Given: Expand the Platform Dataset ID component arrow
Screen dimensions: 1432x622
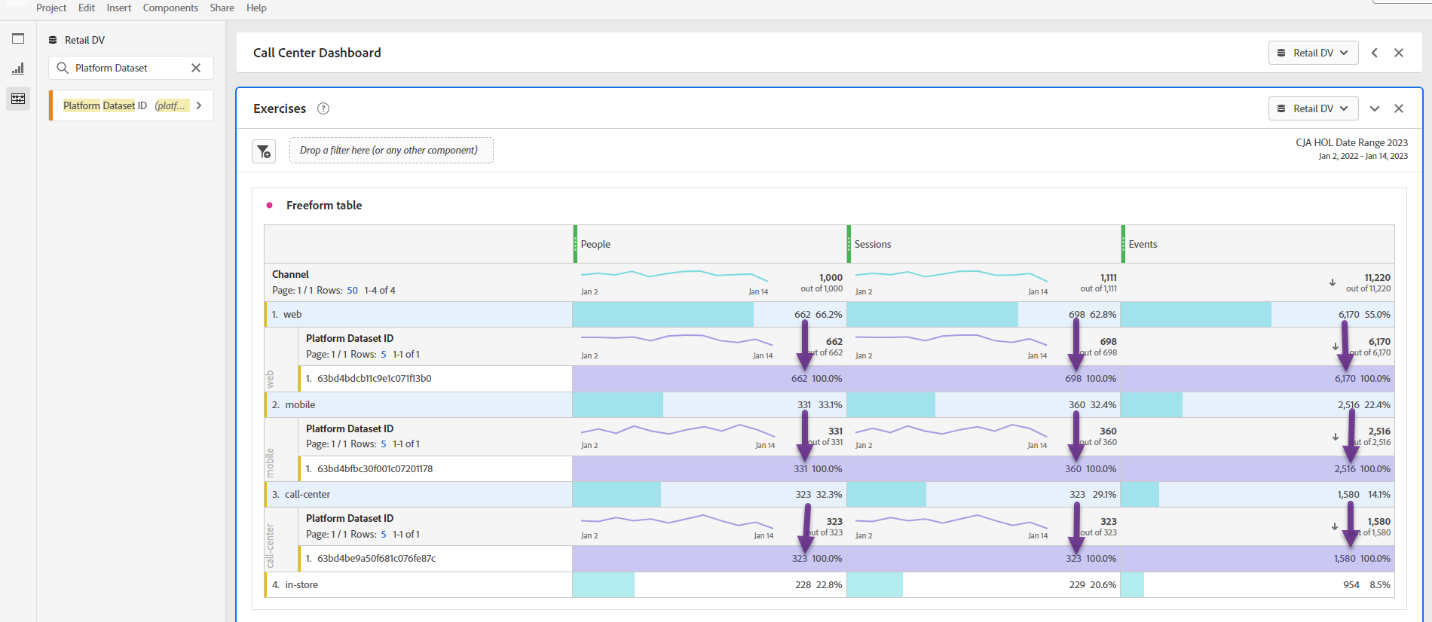Looking at the screenshot, I should [199, 105].
